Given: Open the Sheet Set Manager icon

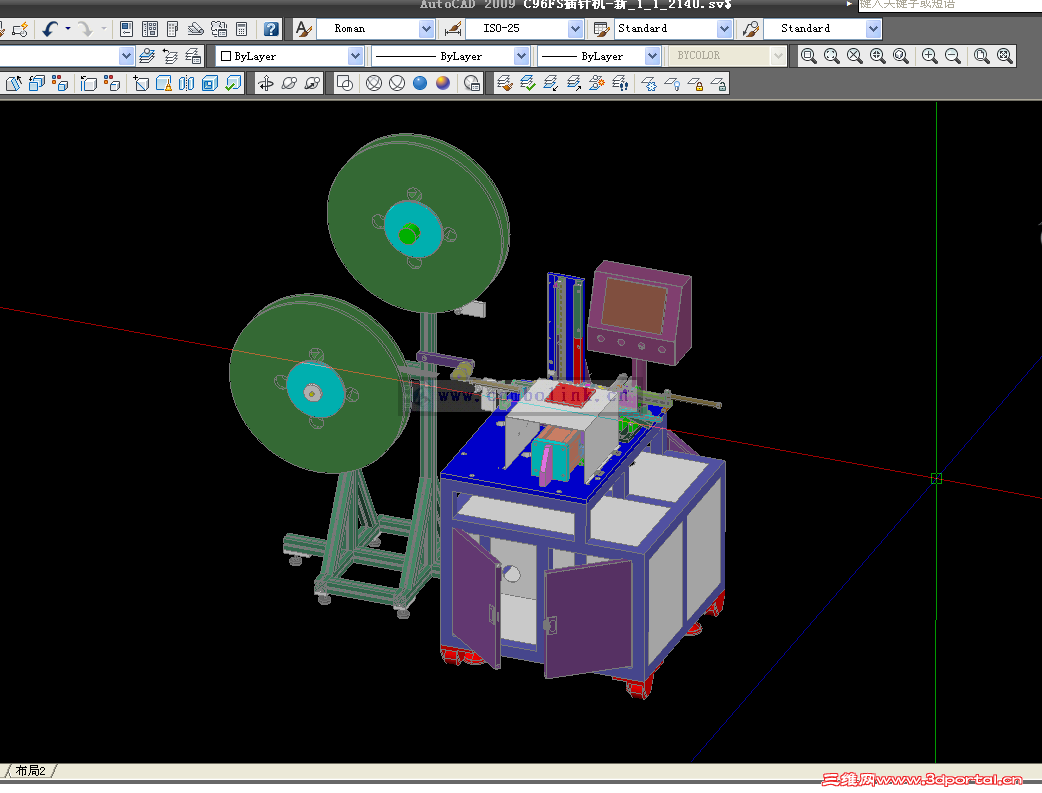Looking at the screenshot, I should (x=195, y=29).
